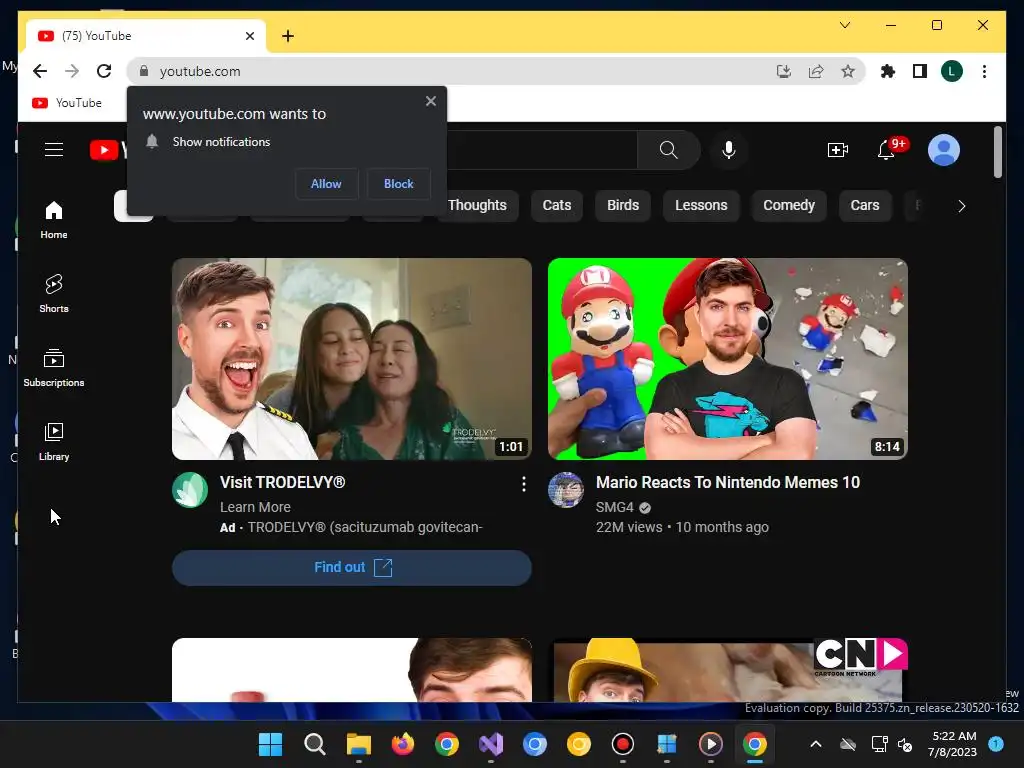Open the Chrome profile L avatar
The height and width of the screenshot is (768, 1024).
952,71
